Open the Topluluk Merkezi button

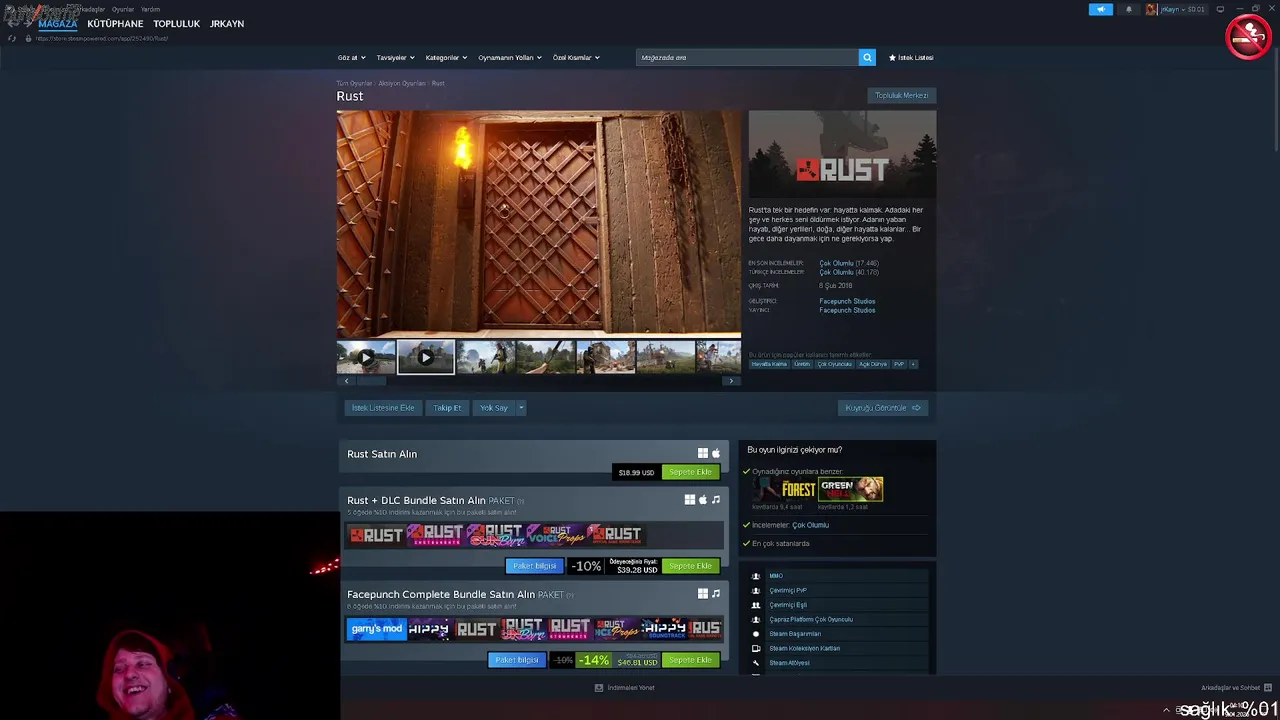click(x=902, y=96)
